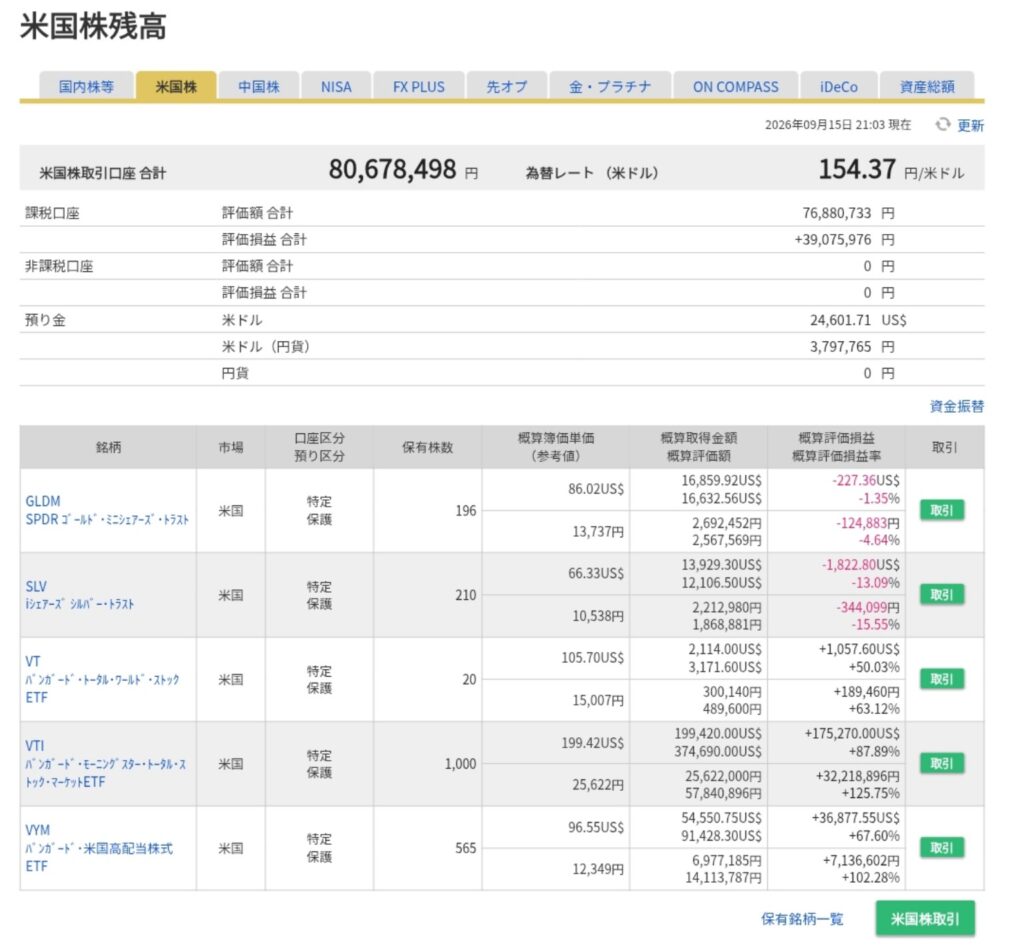This screenshot has width=1024, height=946.
Task: Click the 更新 link
Action: [970, 125]
